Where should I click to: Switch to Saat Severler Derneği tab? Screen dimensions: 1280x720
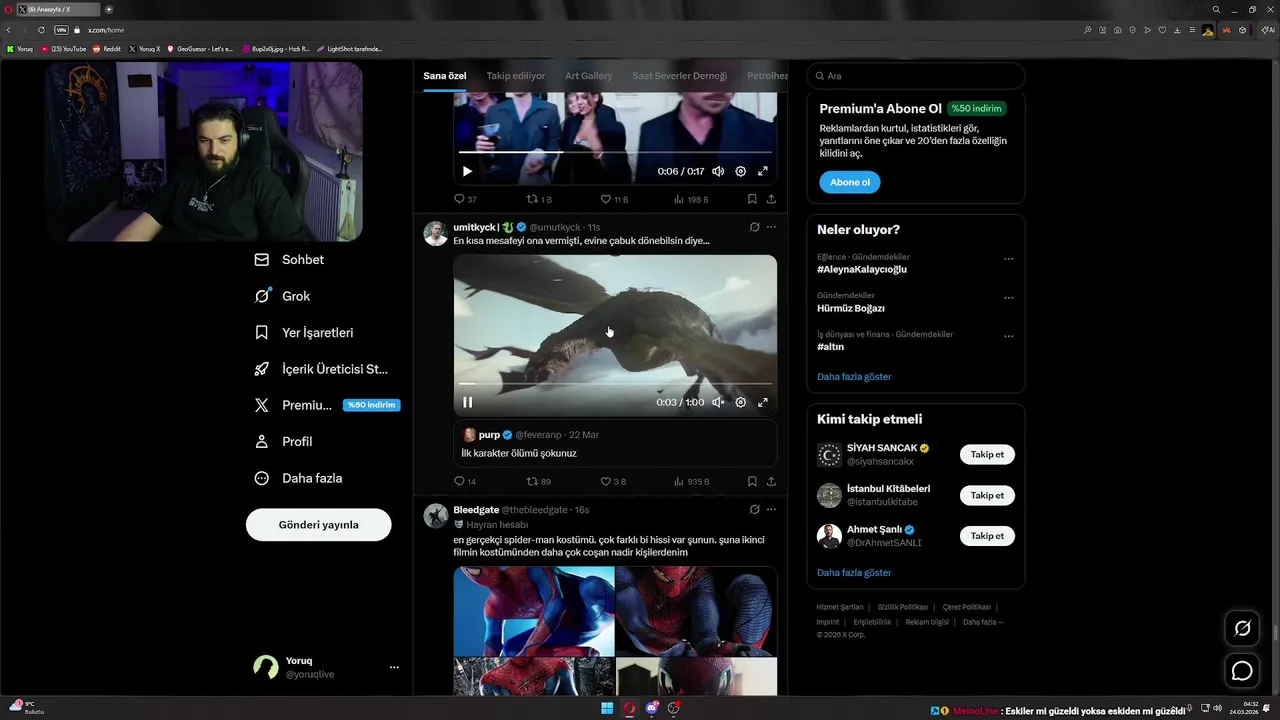[679, 76]
